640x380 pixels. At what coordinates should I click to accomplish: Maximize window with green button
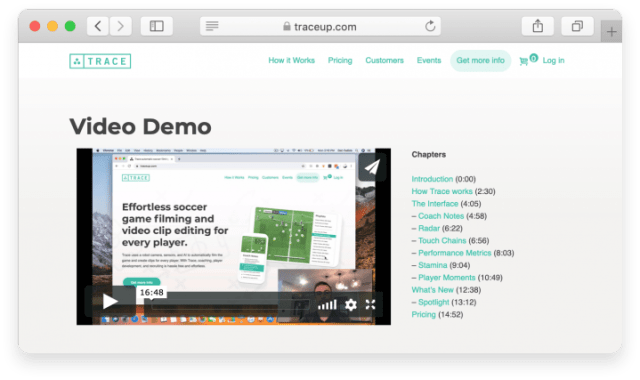point(70,27)
